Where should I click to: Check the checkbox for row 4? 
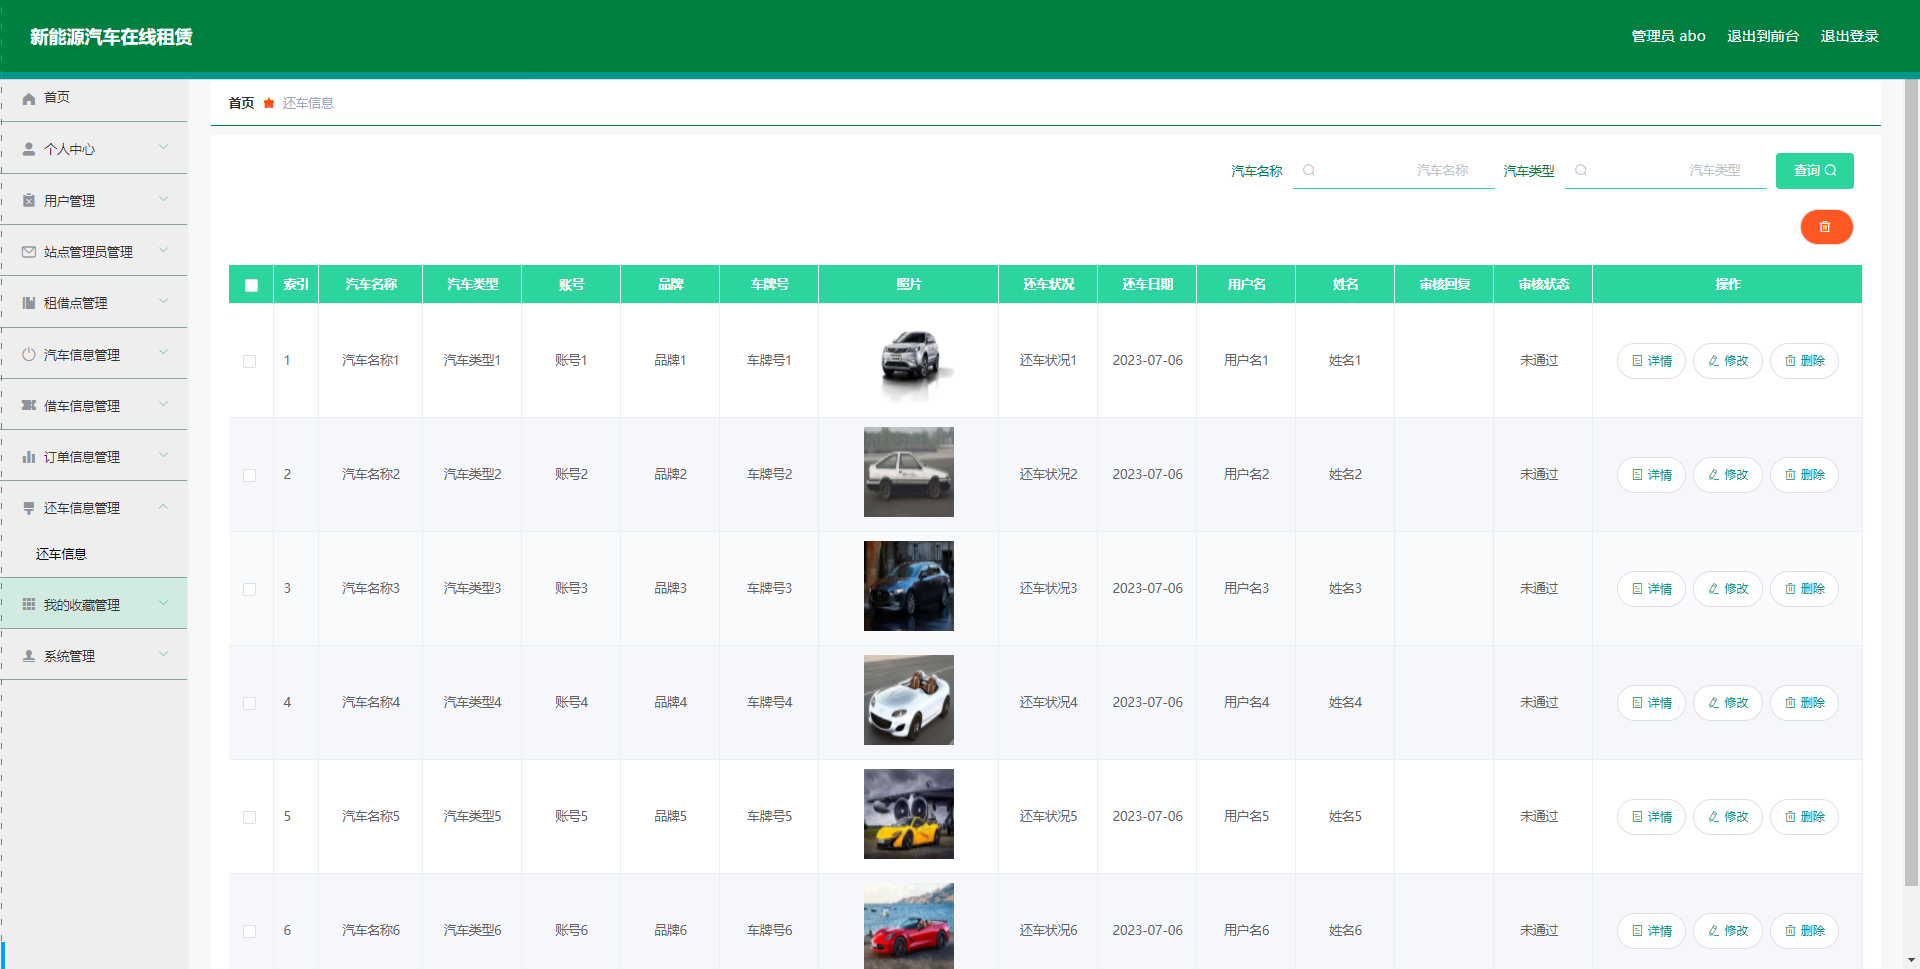pos(250,703)
